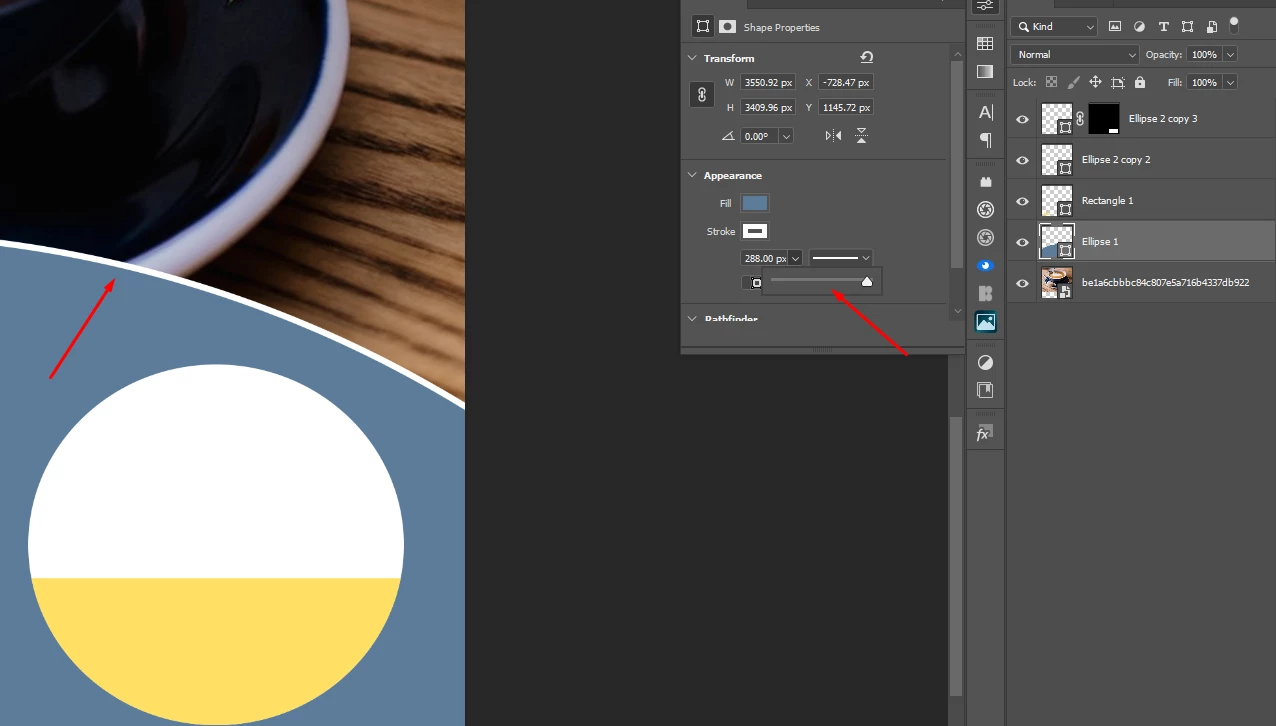Open the layer Fill value dropdown arrow

tap(1230, 82)
